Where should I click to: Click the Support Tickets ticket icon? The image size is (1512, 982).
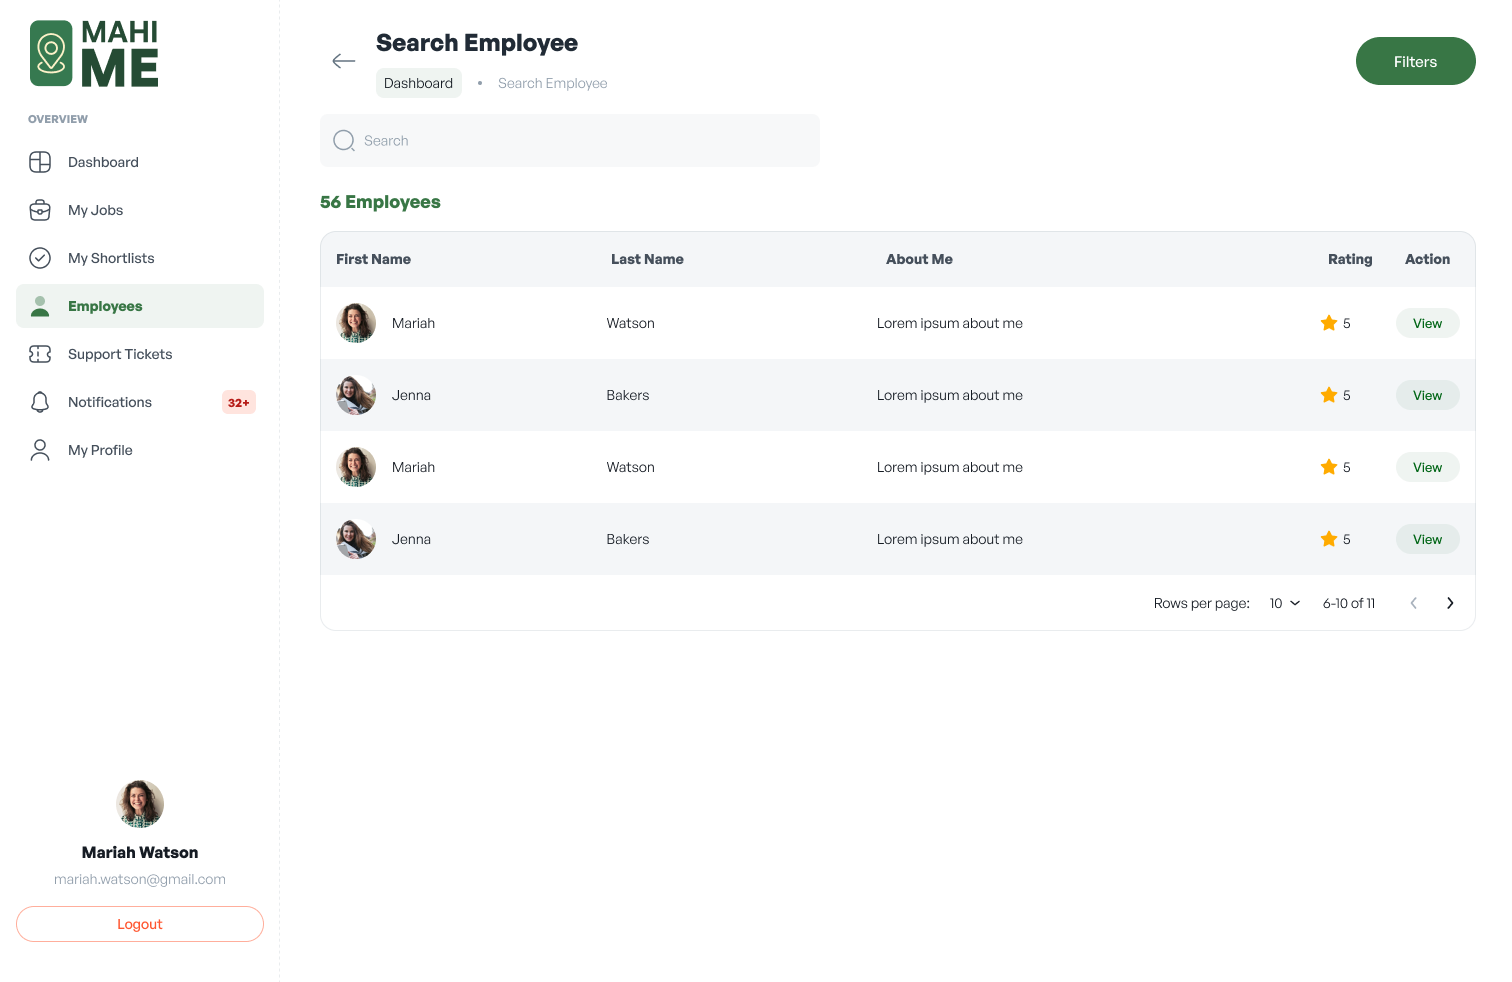coord(40,354)
